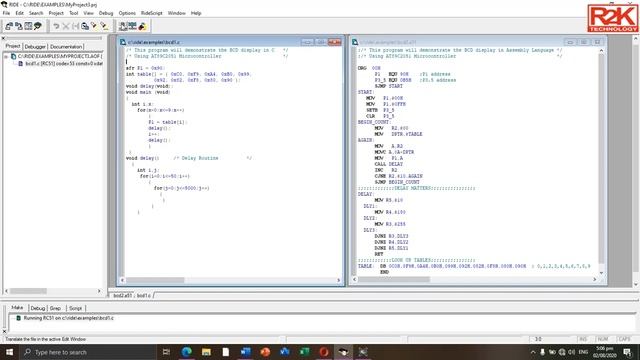This screenshot has width=640, height=360.
Task: Click vertical scrollbar in bcd2.a51 window
Action: point(601,162)
